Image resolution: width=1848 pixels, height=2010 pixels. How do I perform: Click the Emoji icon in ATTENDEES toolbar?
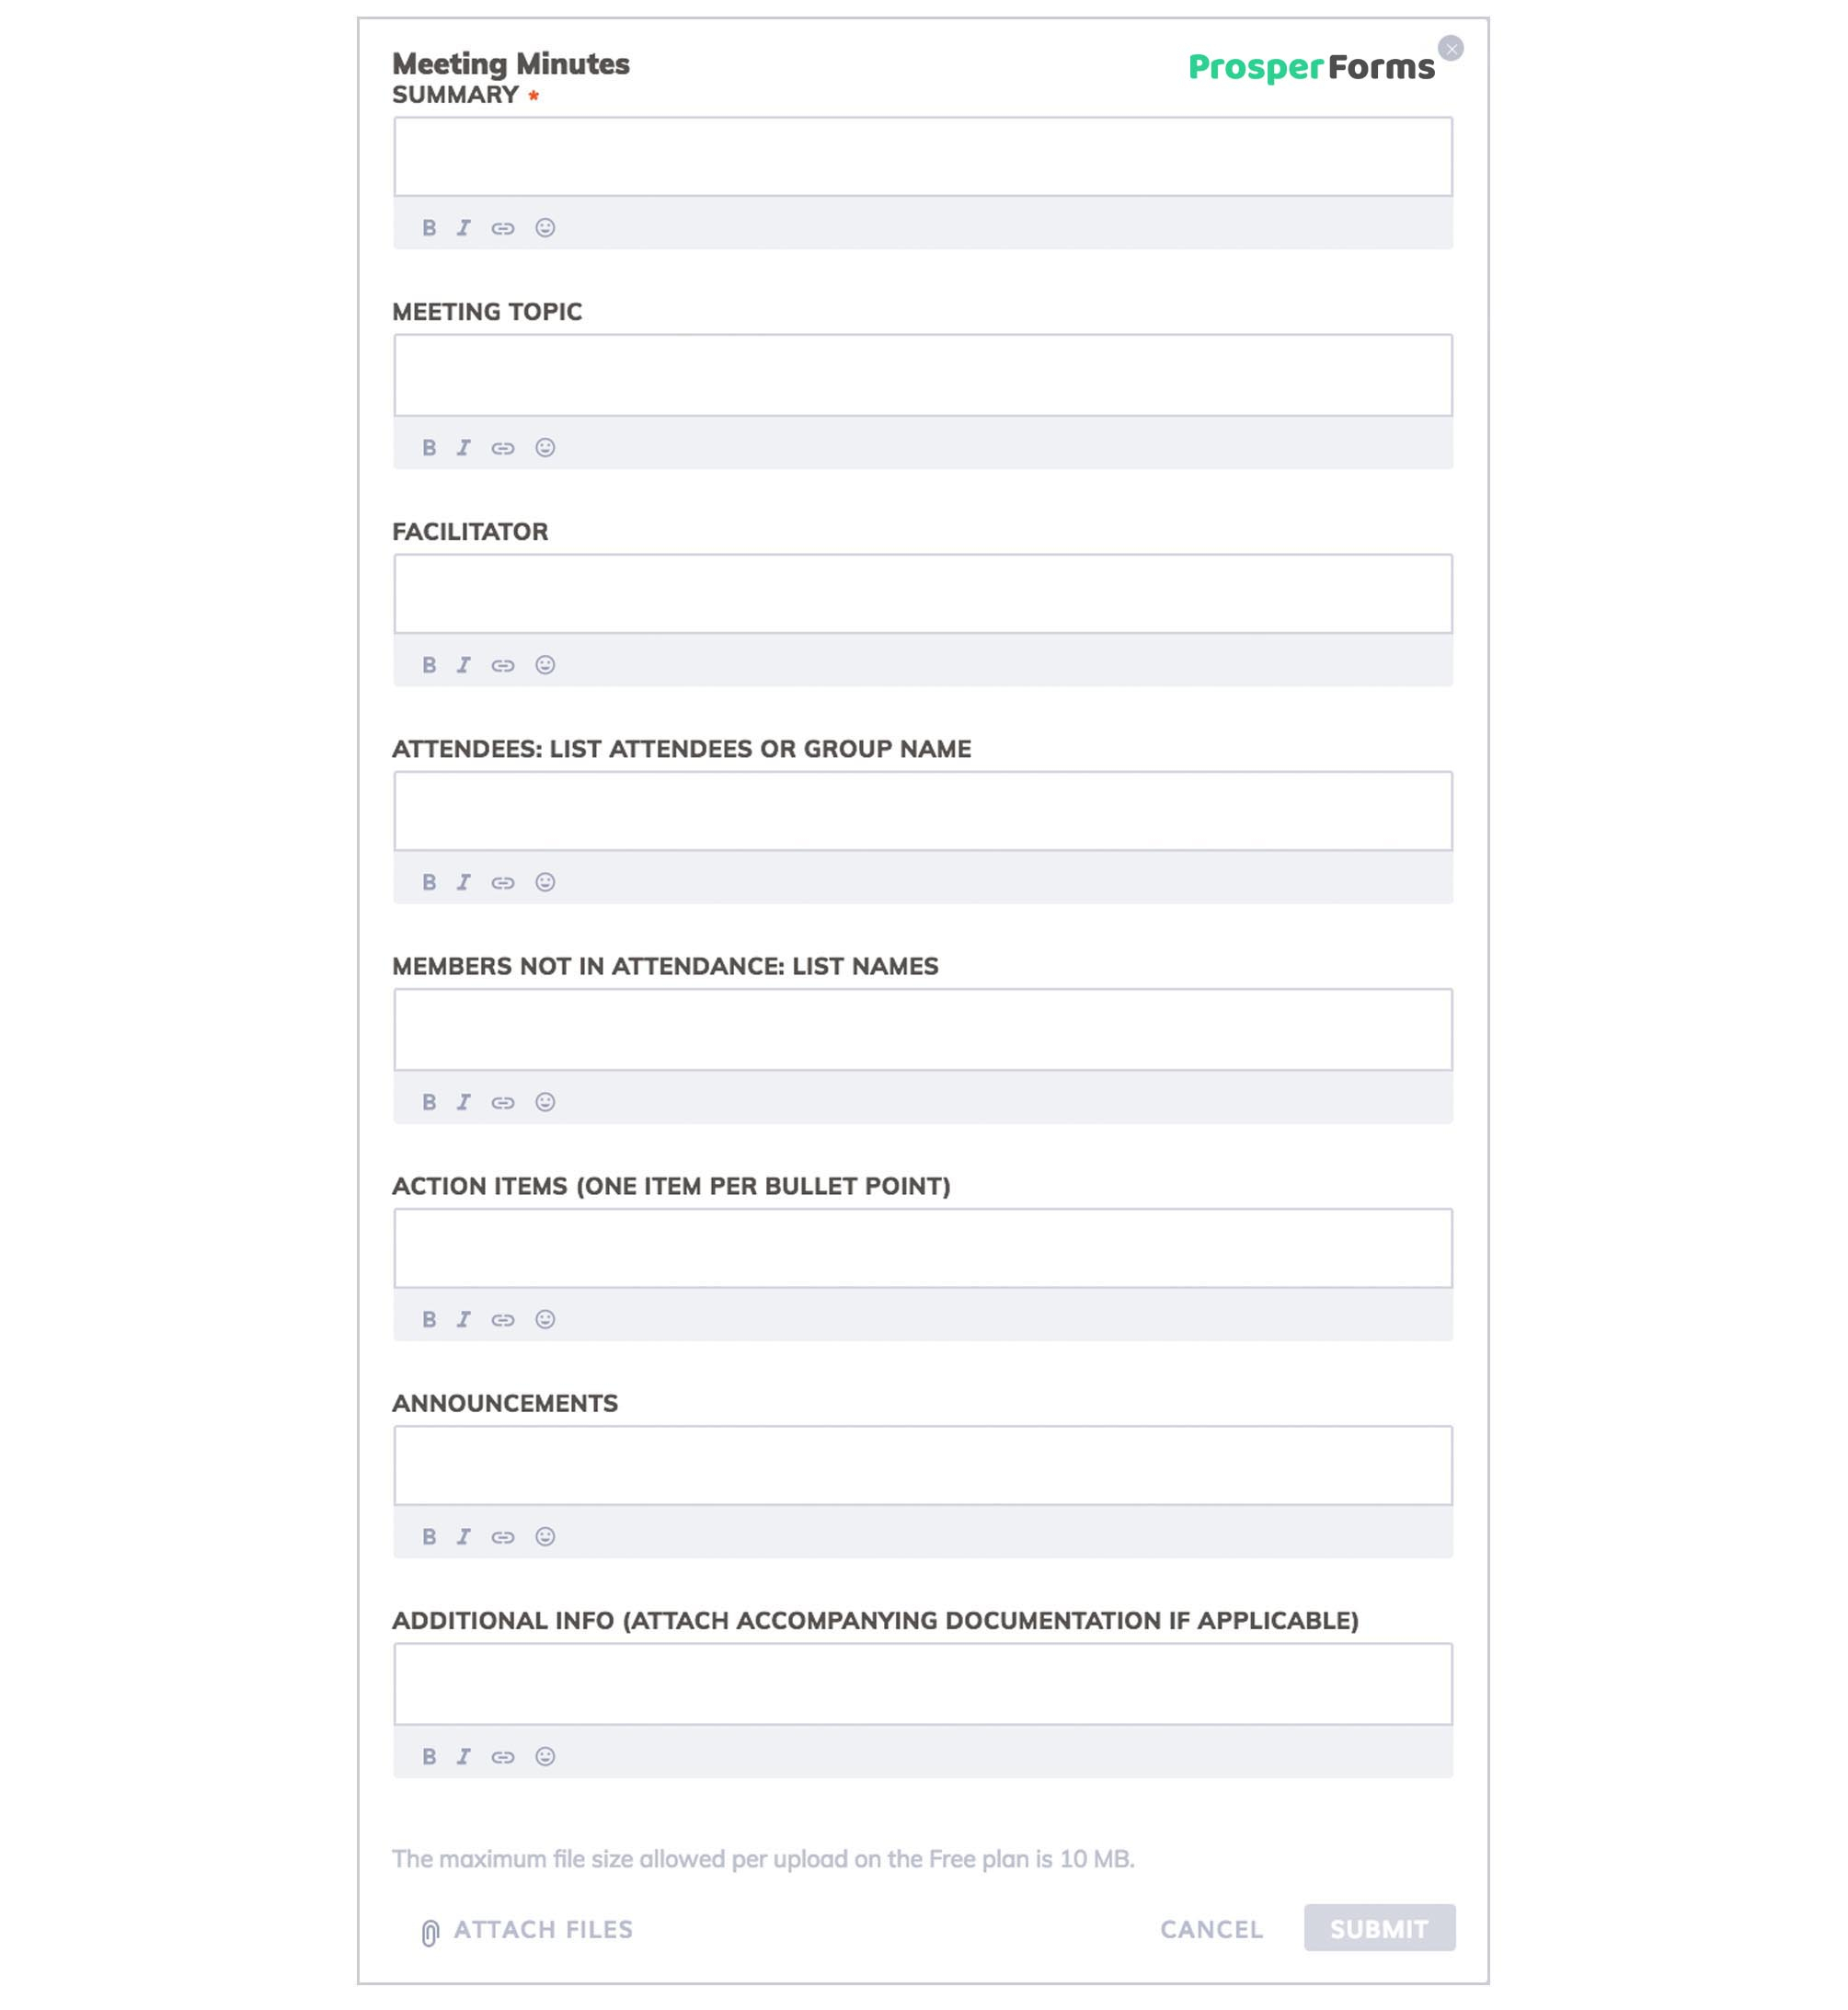tap(545, 882)
